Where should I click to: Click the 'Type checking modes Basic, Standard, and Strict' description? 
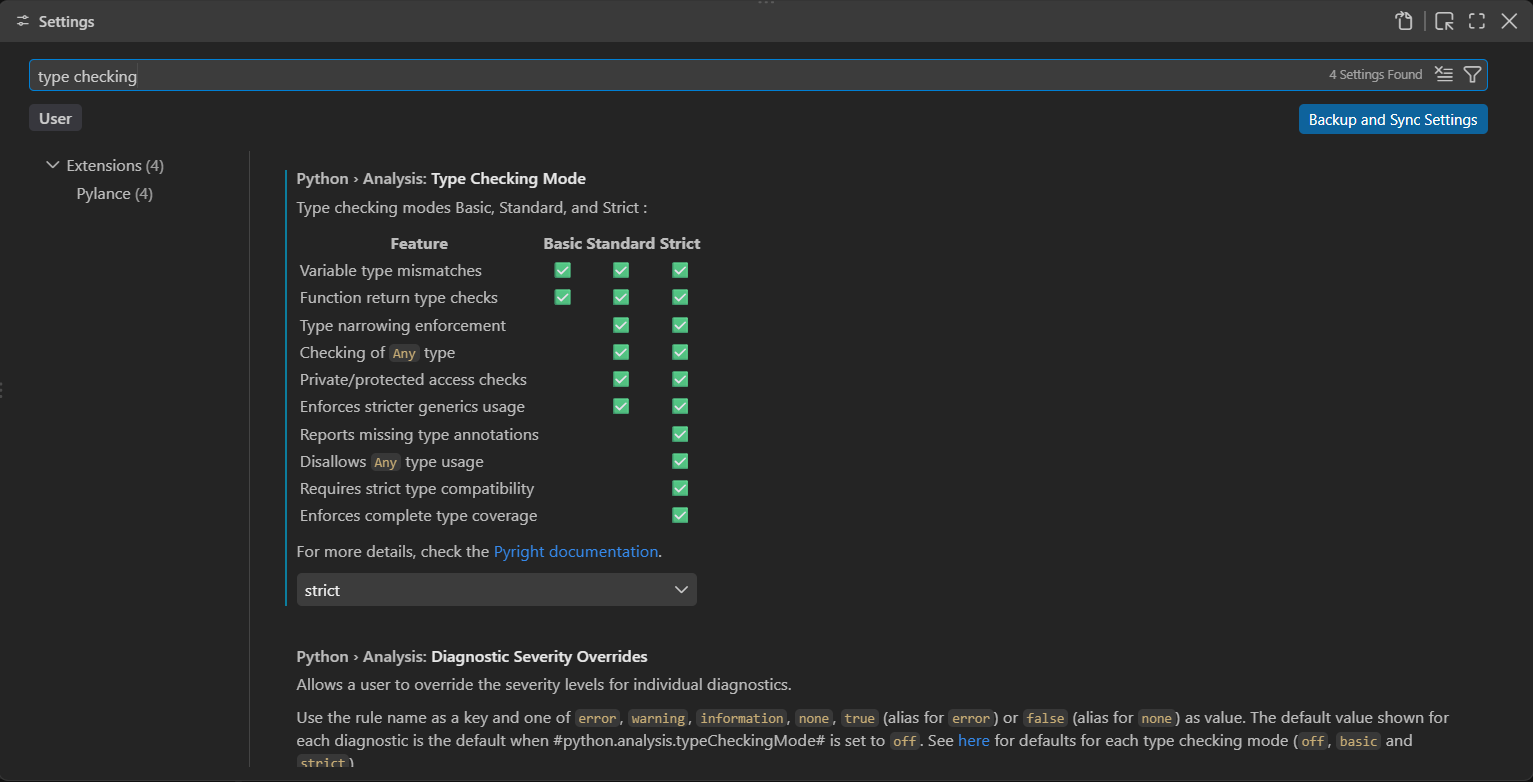coord(472,208)
